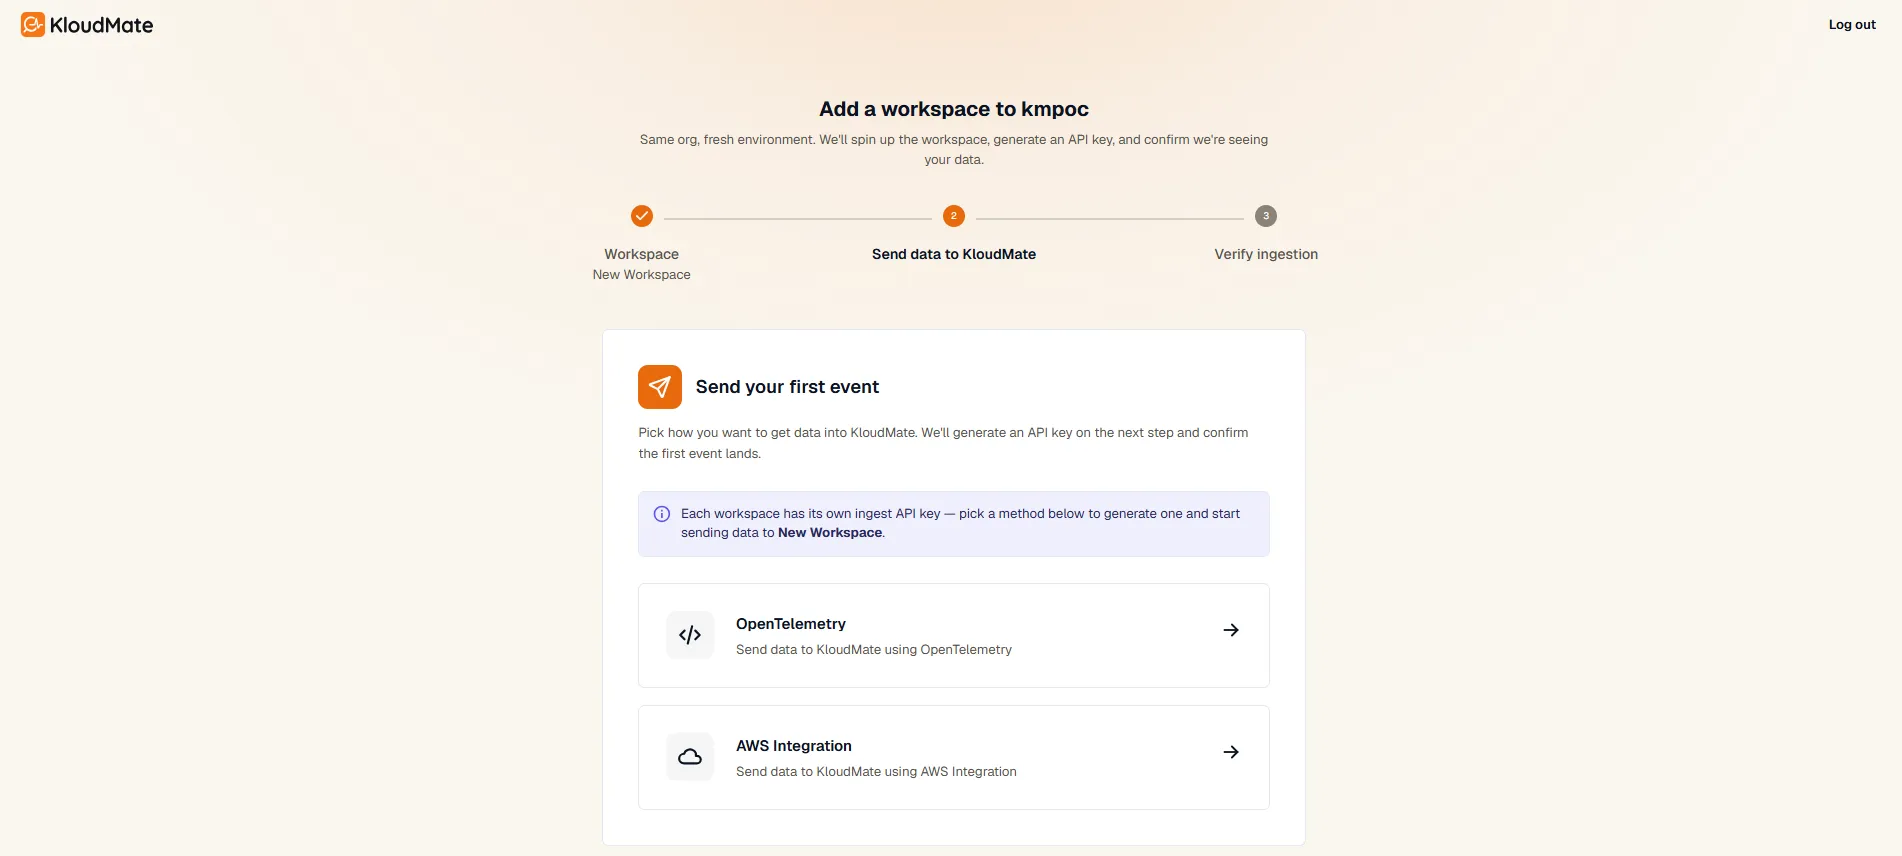Screen dimensions: 1902x856
Task: Select the completed Workspace step checkmark
Action: tap(642, 216)
